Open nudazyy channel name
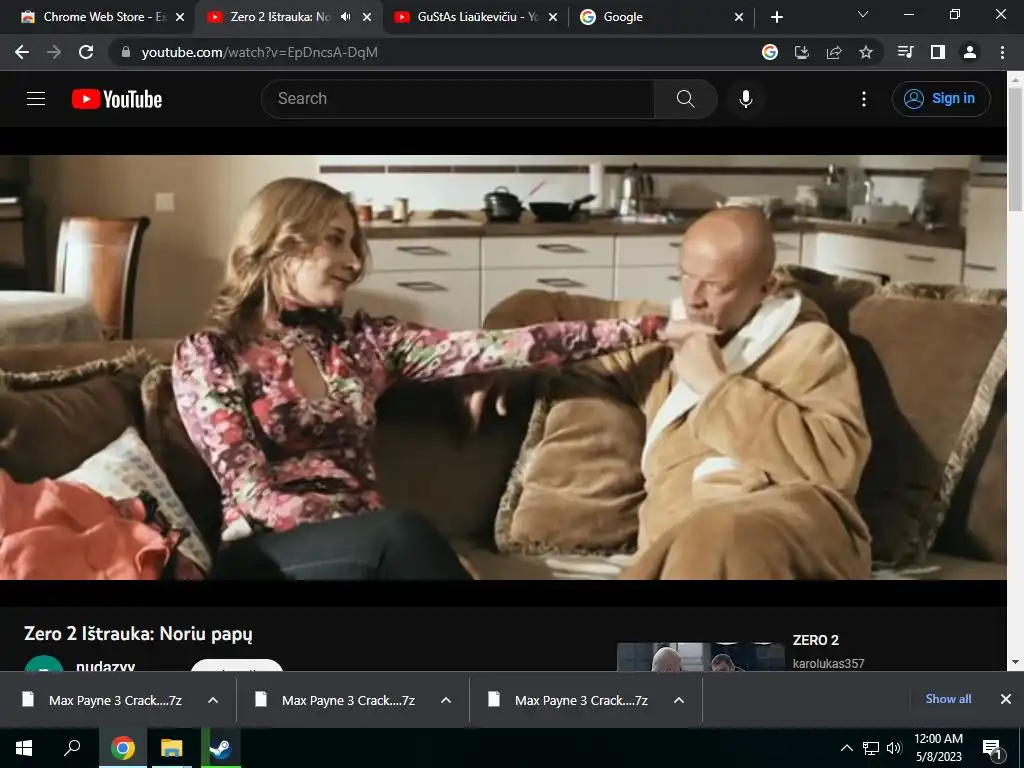Screen dimensions: 1024x768 click(x=105, y=665)
